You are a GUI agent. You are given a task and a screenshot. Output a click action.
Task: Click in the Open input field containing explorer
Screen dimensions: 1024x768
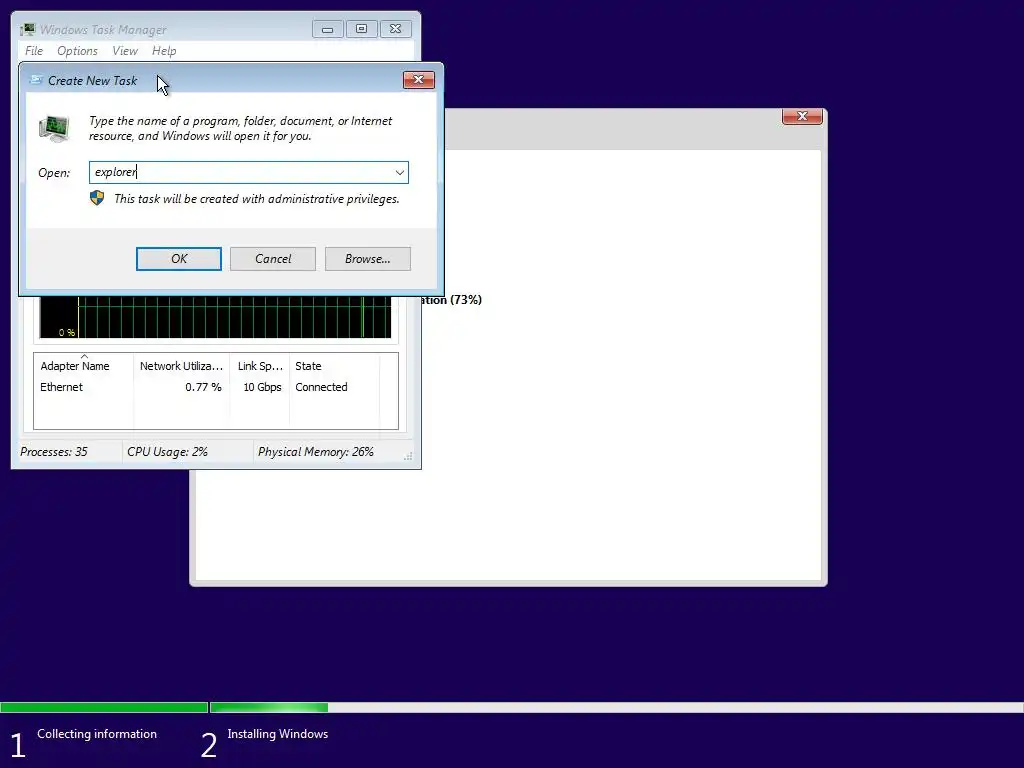(248, 172)
